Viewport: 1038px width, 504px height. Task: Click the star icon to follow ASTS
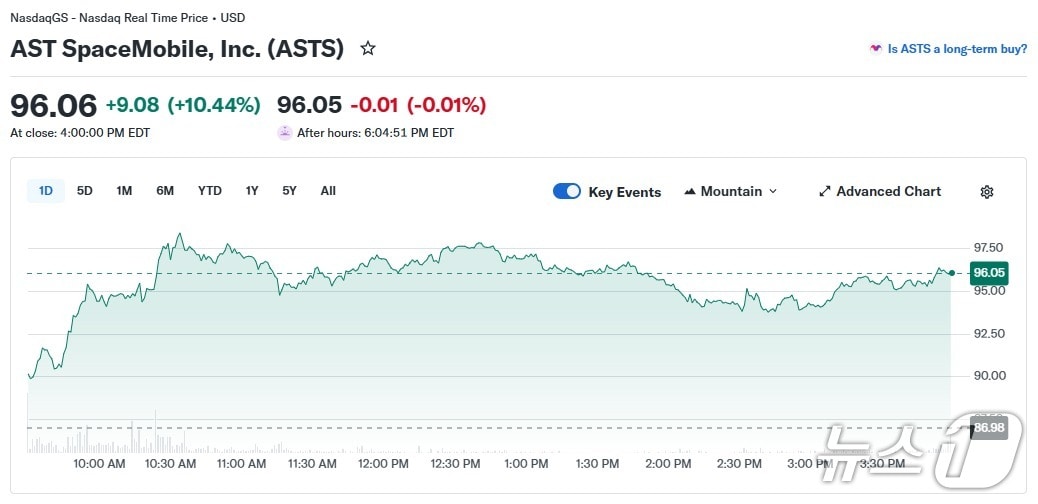click(x=368, y=48)
